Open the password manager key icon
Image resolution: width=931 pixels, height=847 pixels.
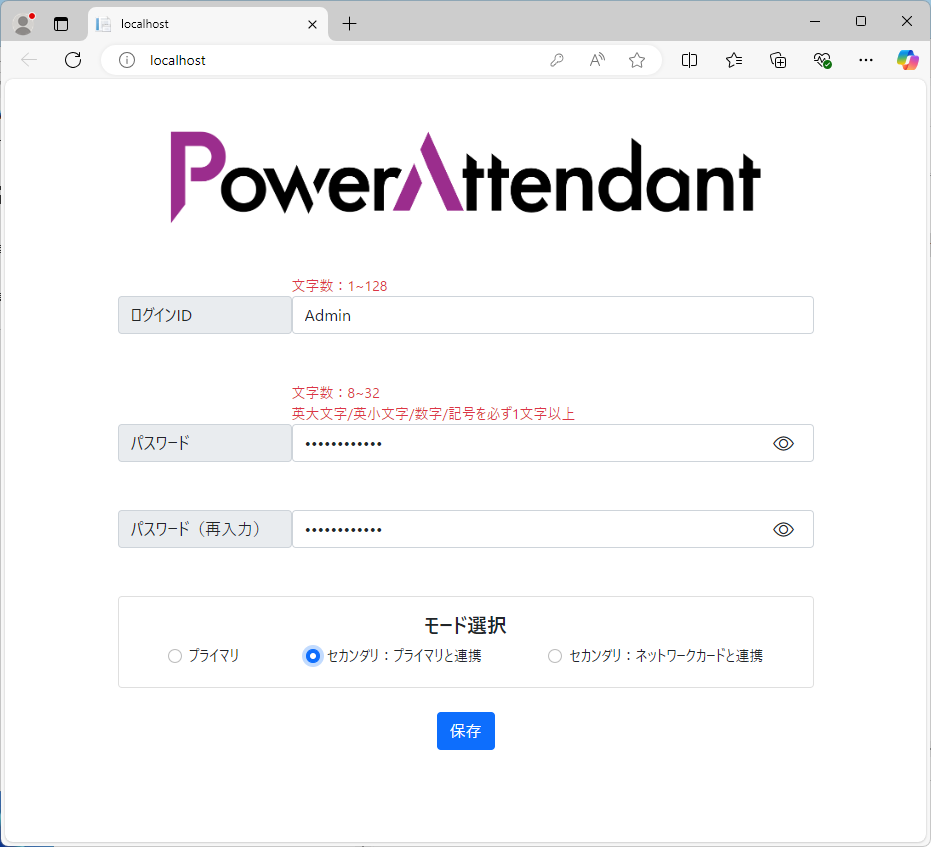[x=557, y=60]
